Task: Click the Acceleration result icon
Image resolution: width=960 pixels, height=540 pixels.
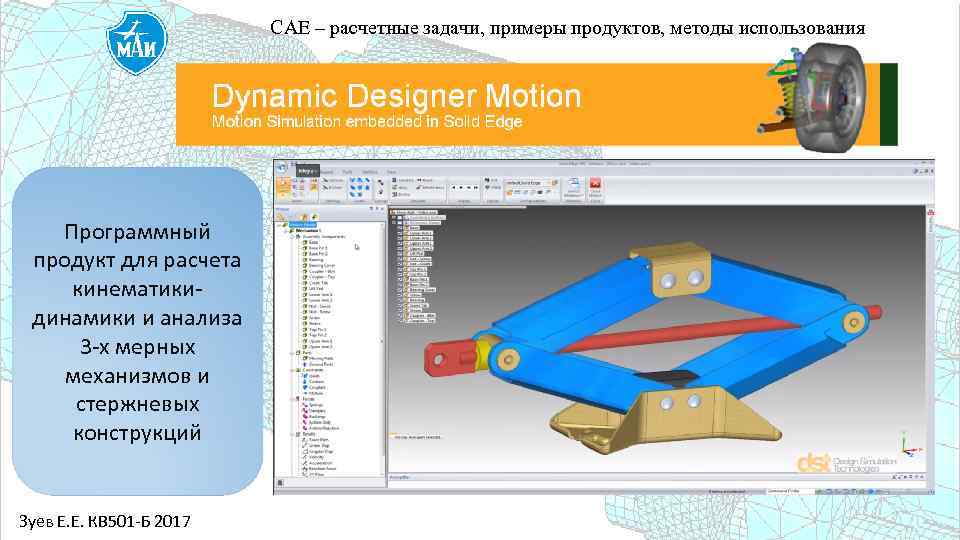Action: coord(305,463)
